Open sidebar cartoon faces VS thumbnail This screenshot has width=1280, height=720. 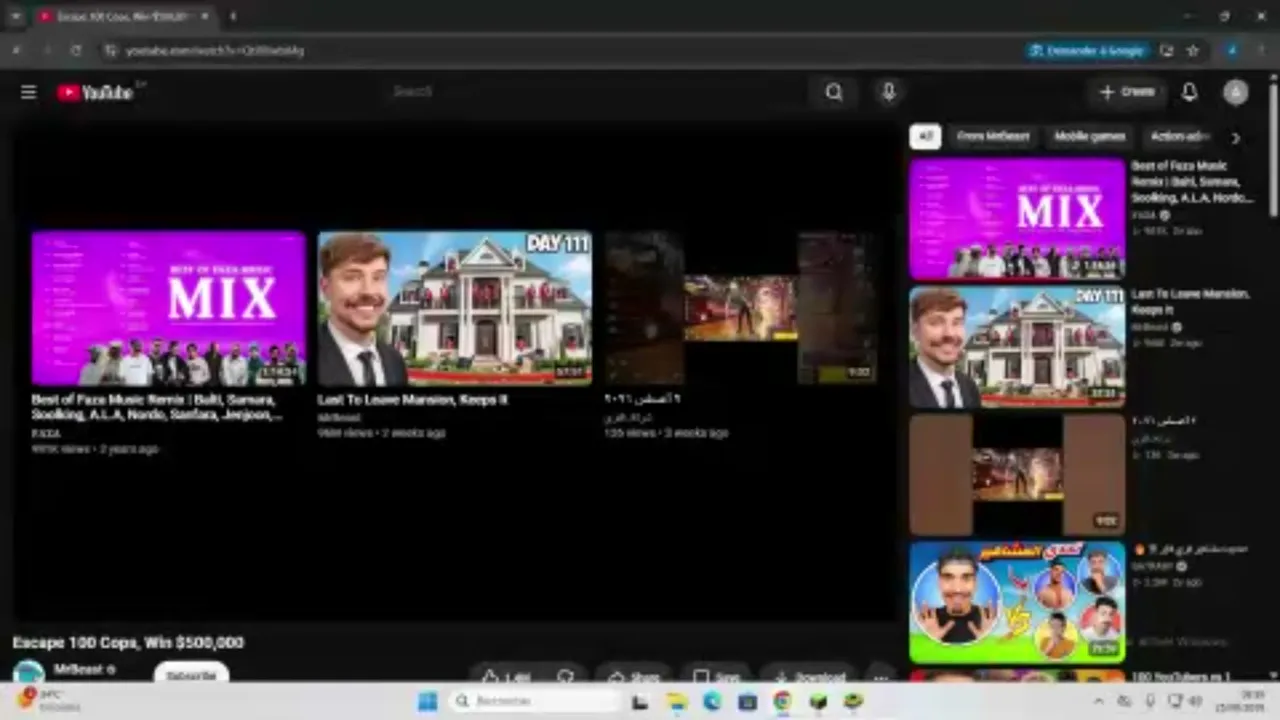click(x=1017, y=603)
